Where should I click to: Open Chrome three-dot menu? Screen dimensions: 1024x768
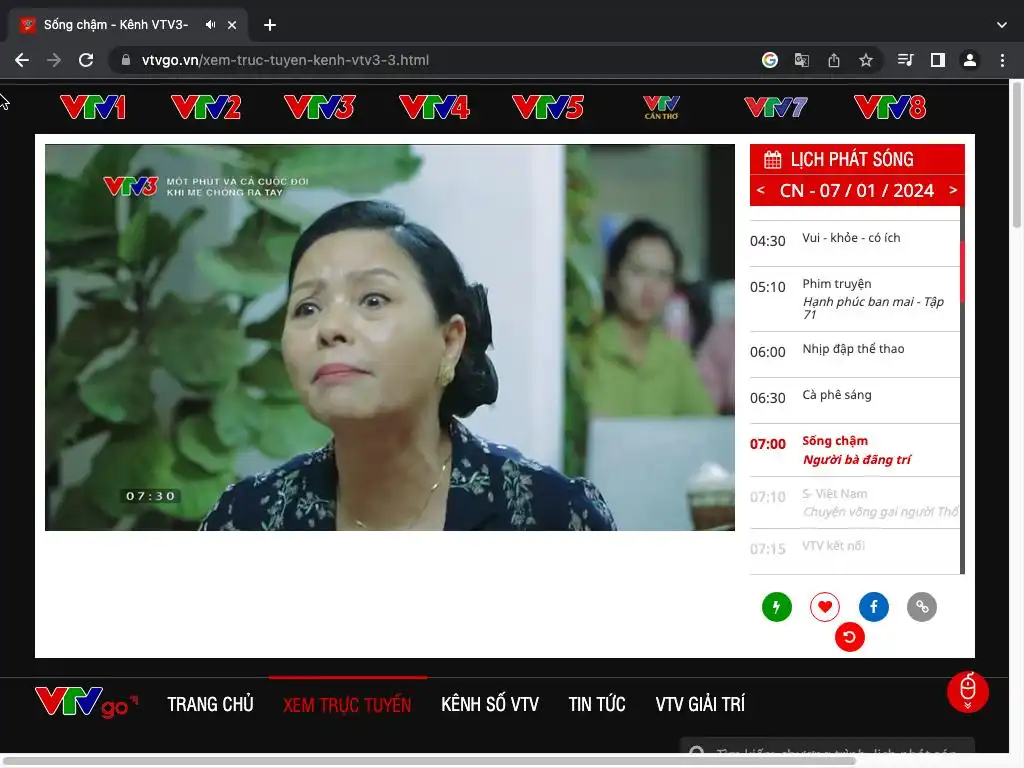click(1002, 60)
